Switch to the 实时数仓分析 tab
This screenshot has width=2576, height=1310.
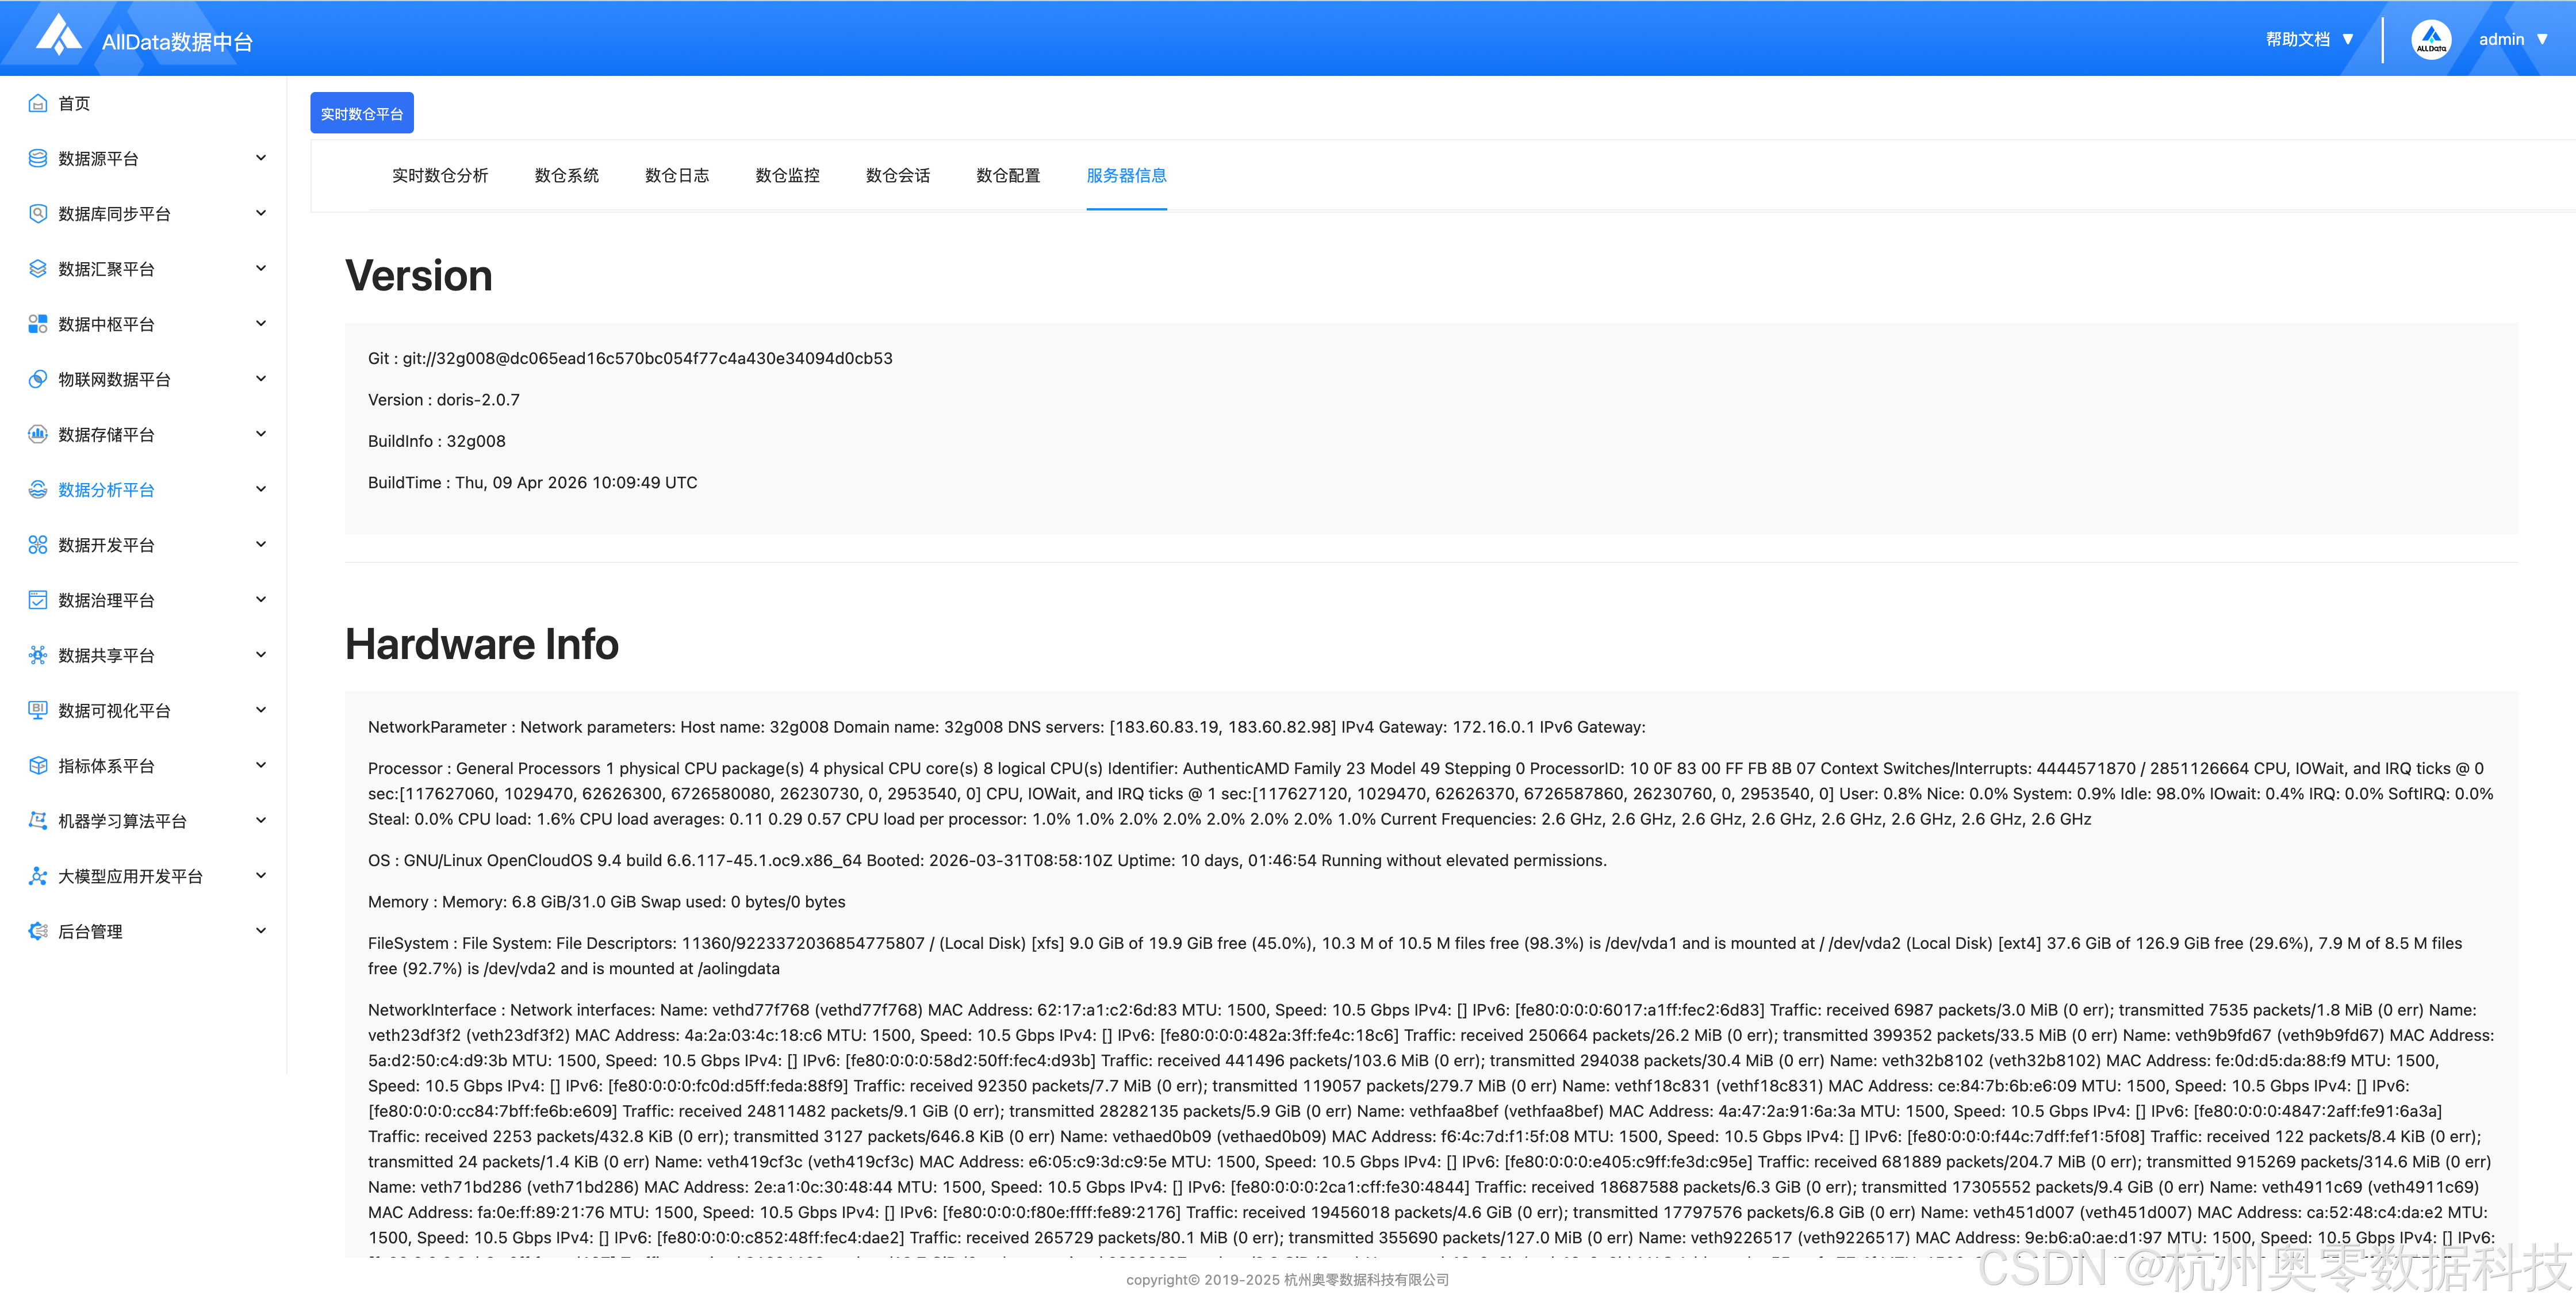coord(440,176)
